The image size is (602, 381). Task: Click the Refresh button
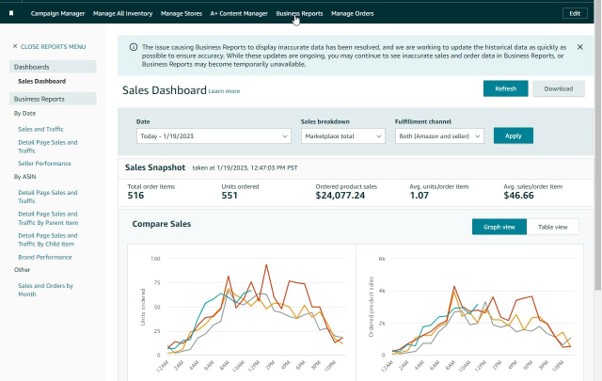pos(506,89)
